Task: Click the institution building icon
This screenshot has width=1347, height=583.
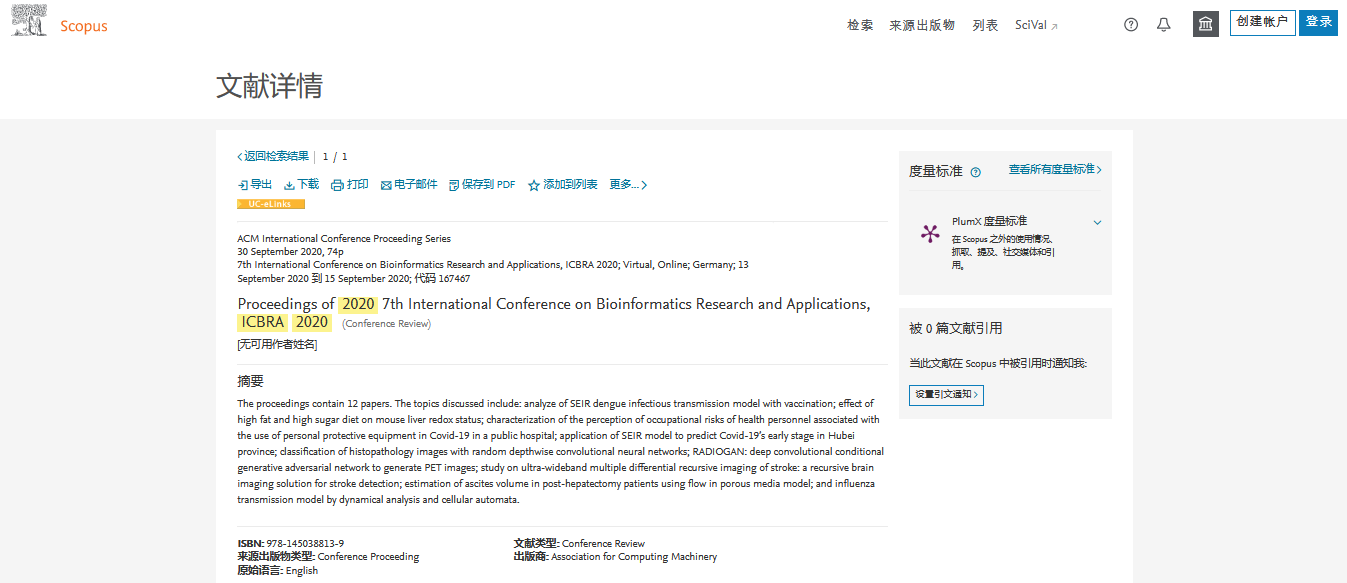Action: tap(1206, 24)
